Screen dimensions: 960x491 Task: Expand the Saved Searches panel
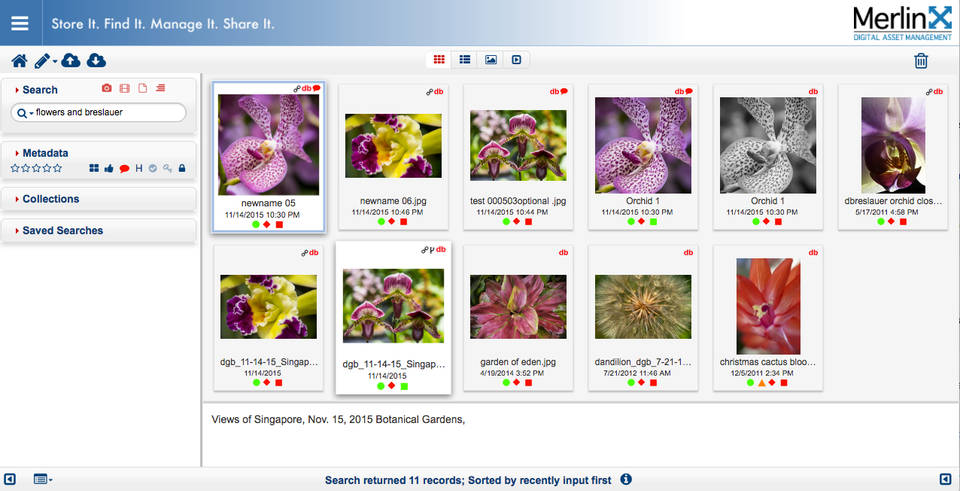pos(62,230)
